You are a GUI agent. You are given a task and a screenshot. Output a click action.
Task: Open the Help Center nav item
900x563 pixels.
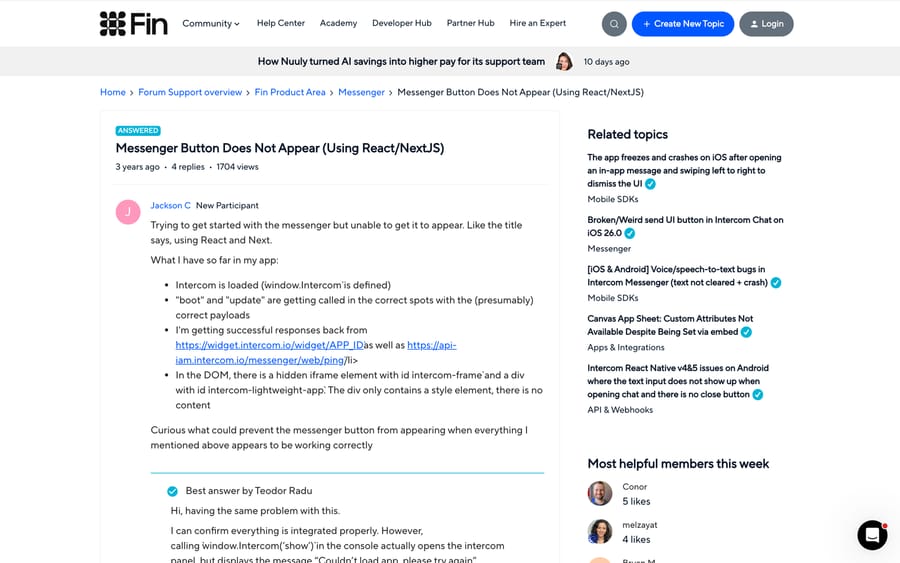pos(281,23)
